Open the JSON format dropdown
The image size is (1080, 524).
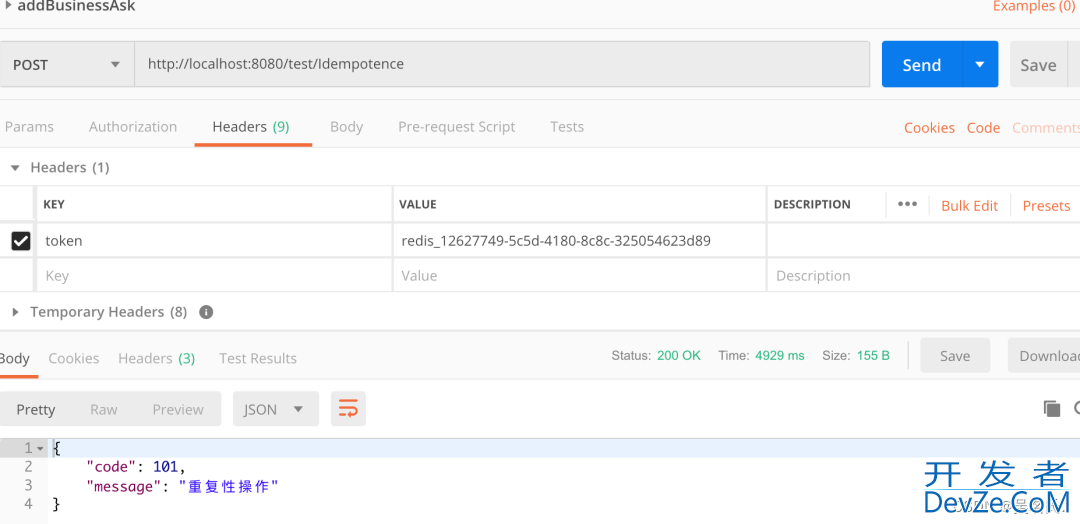coord(276,409)
